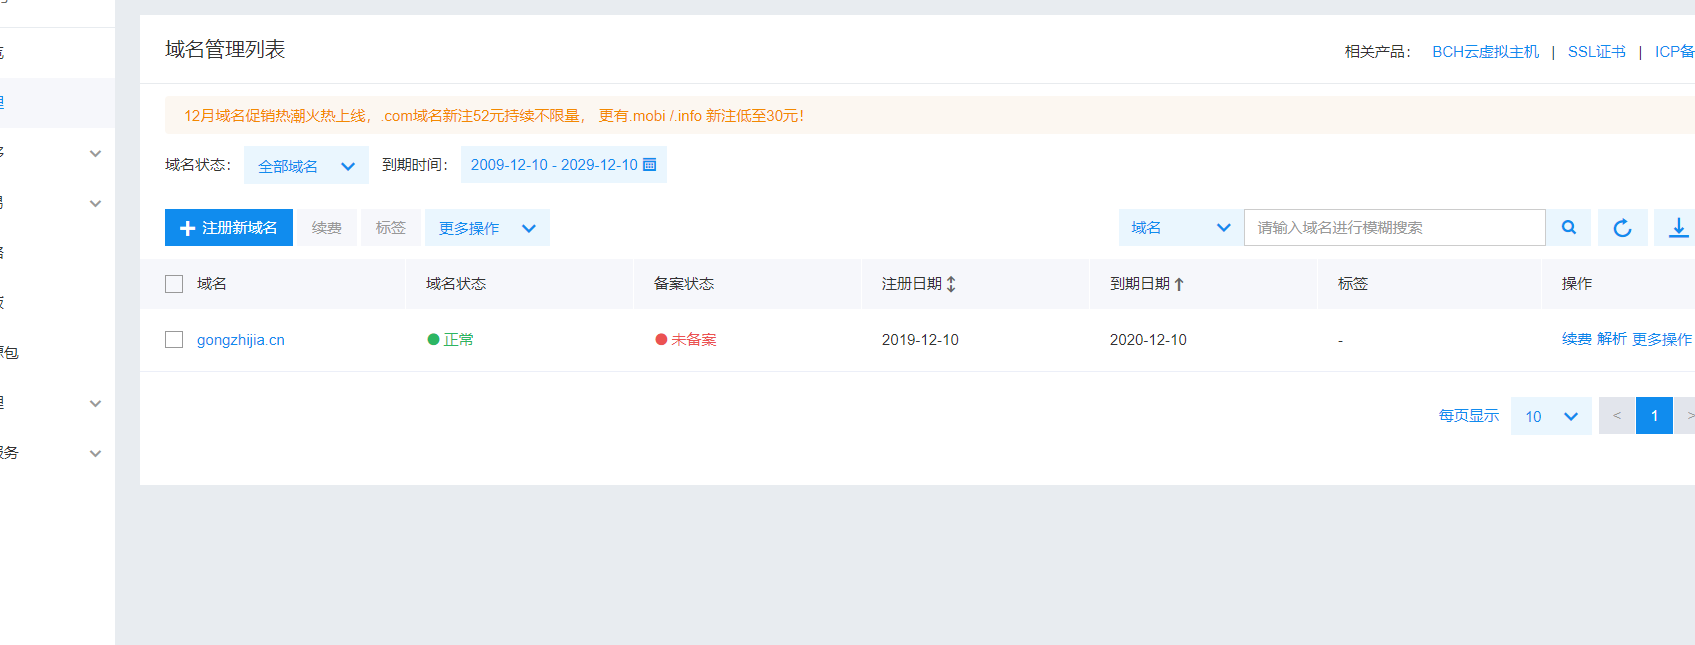Open the 更多操作 toolbar dropdown
Screen dimensions: 1695x645
[x=487, y=228]
